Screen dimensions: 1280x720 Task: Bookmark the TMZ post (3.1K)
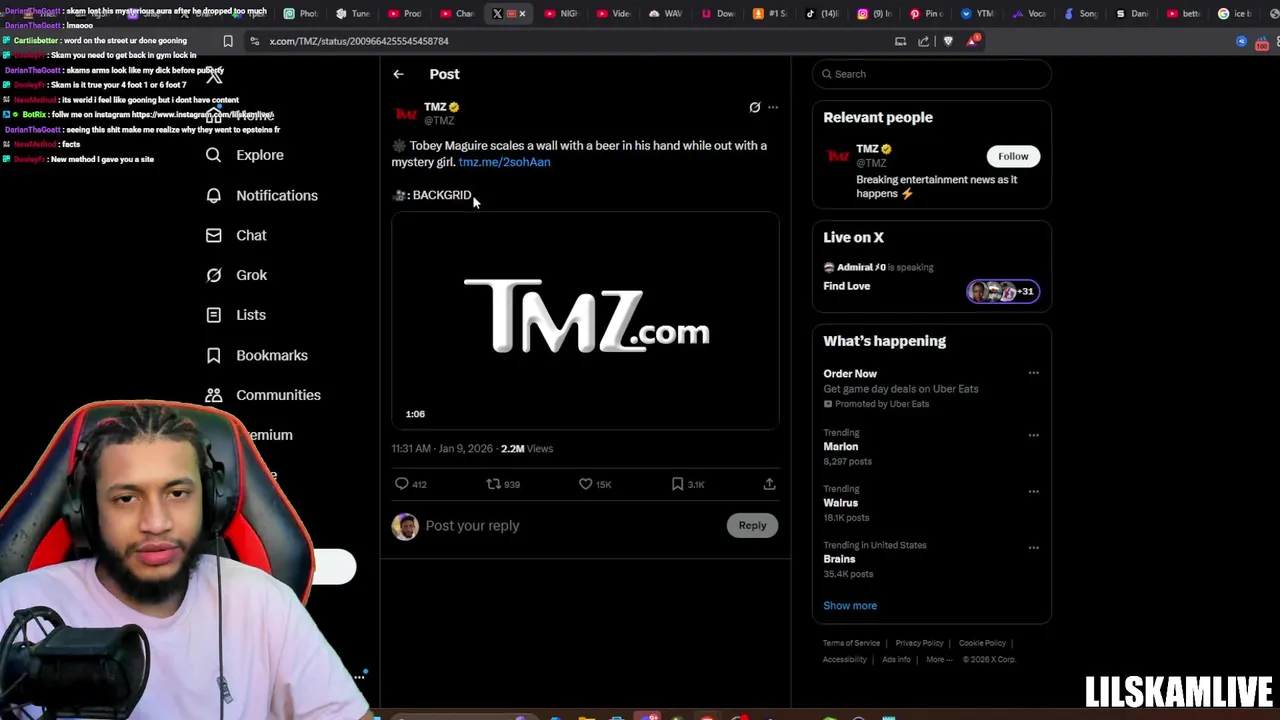point(677,484)
